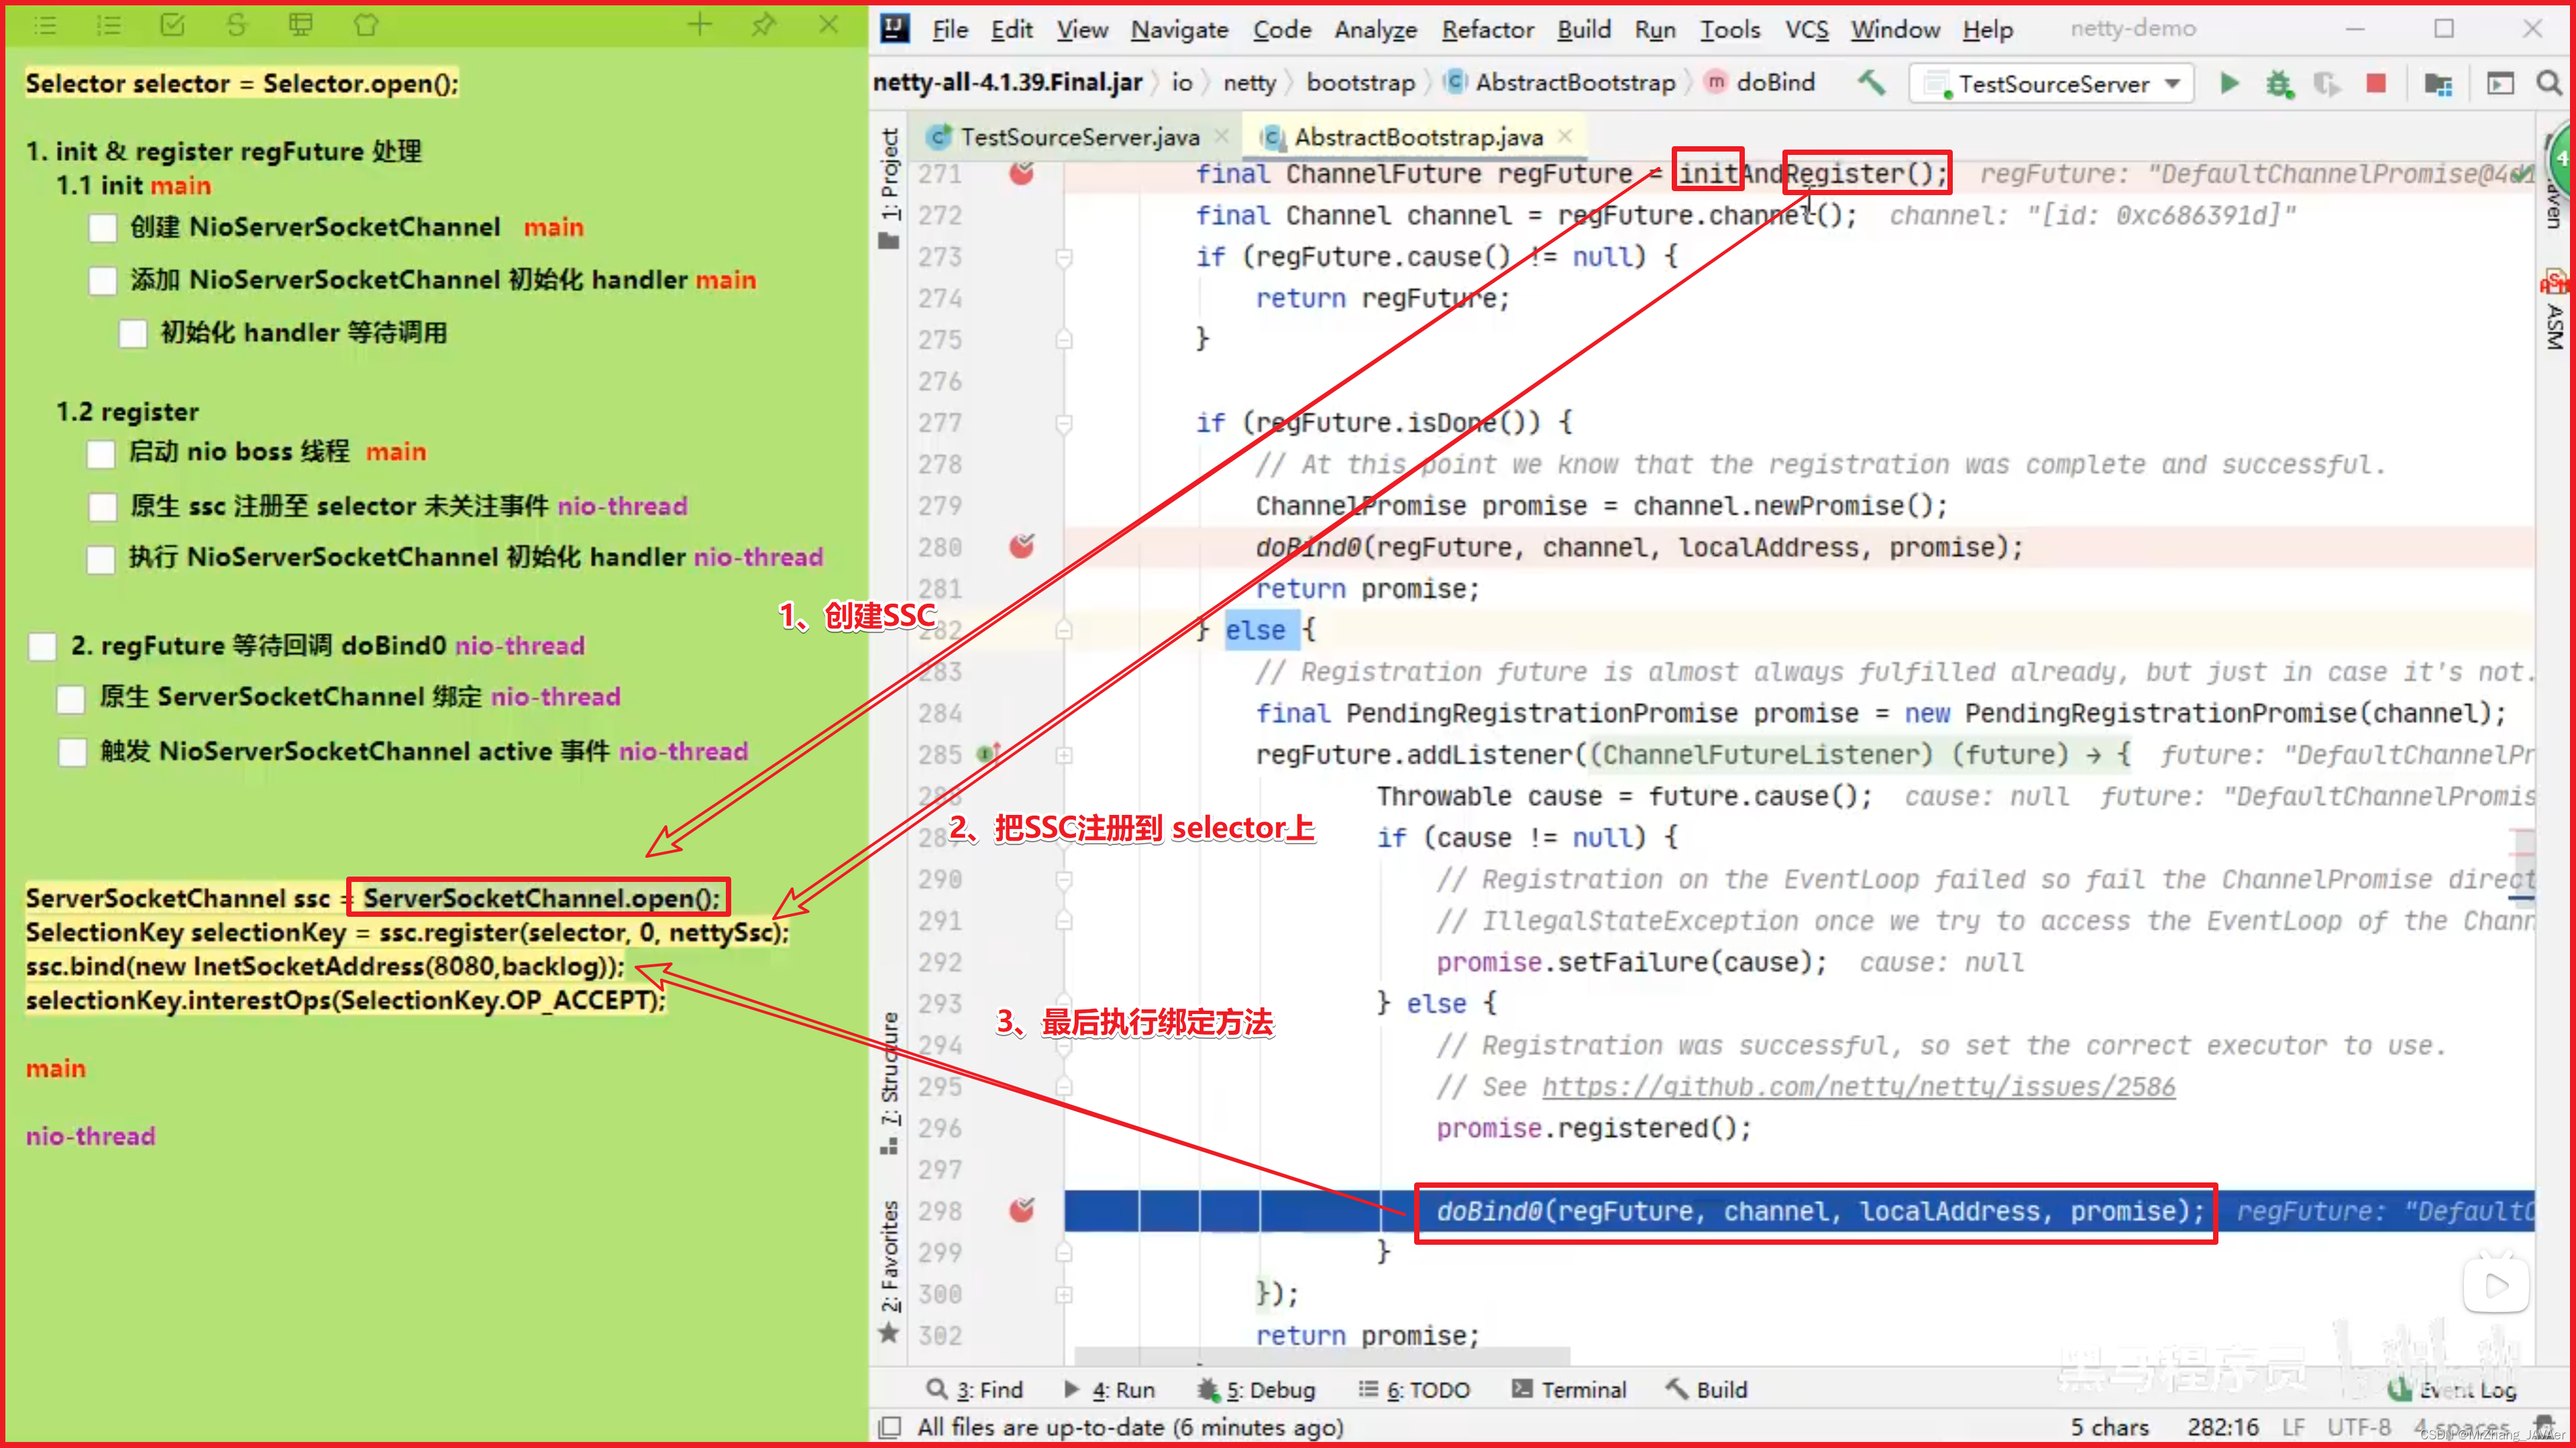Click the screenshot icon in note toolbar

point(300,25)
